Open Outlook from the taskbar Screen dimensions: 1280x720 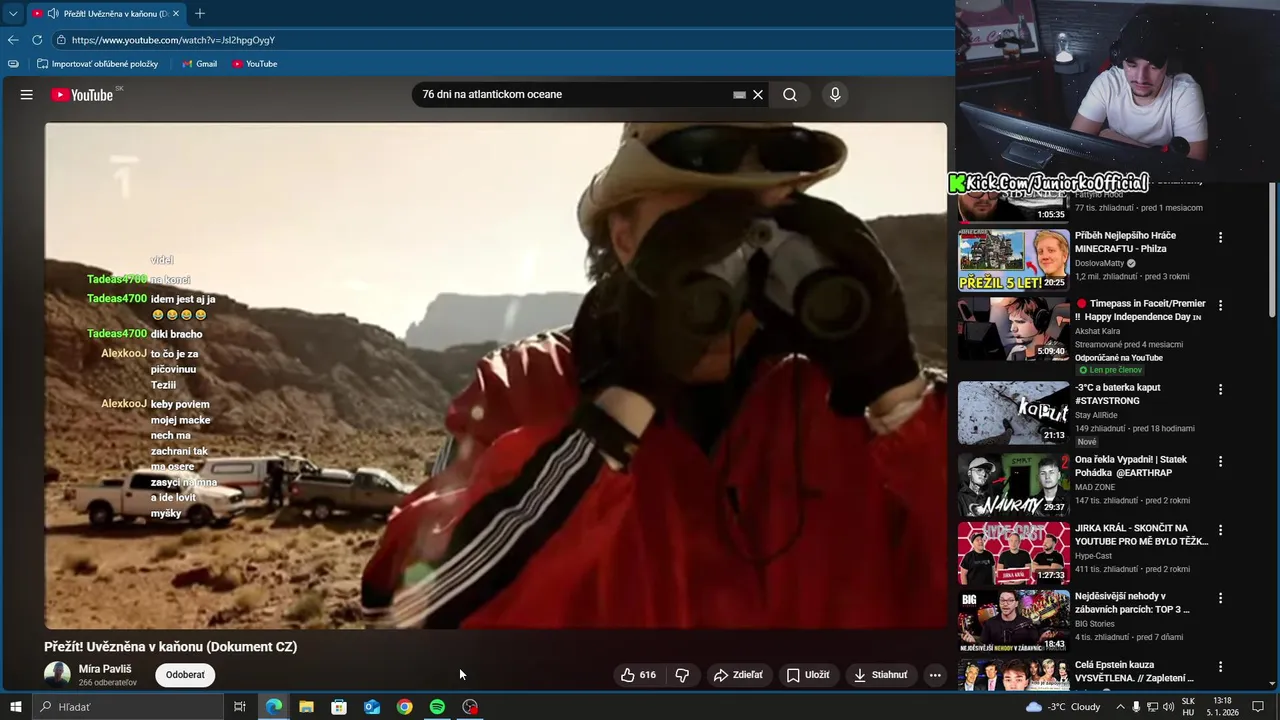372,707
